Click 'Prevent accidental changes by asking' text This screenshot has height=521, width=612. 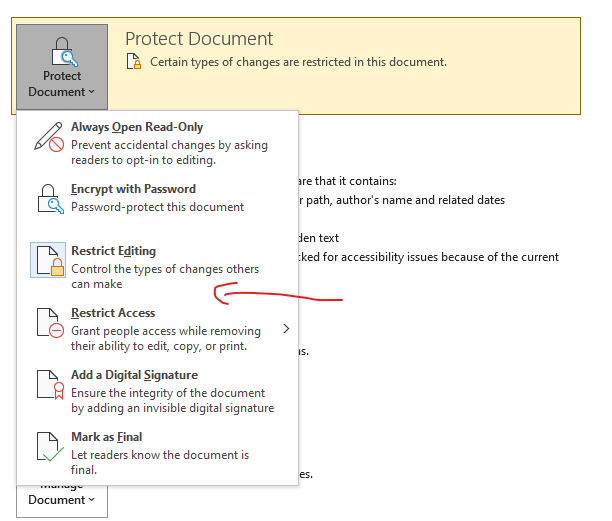coord(169,145)
